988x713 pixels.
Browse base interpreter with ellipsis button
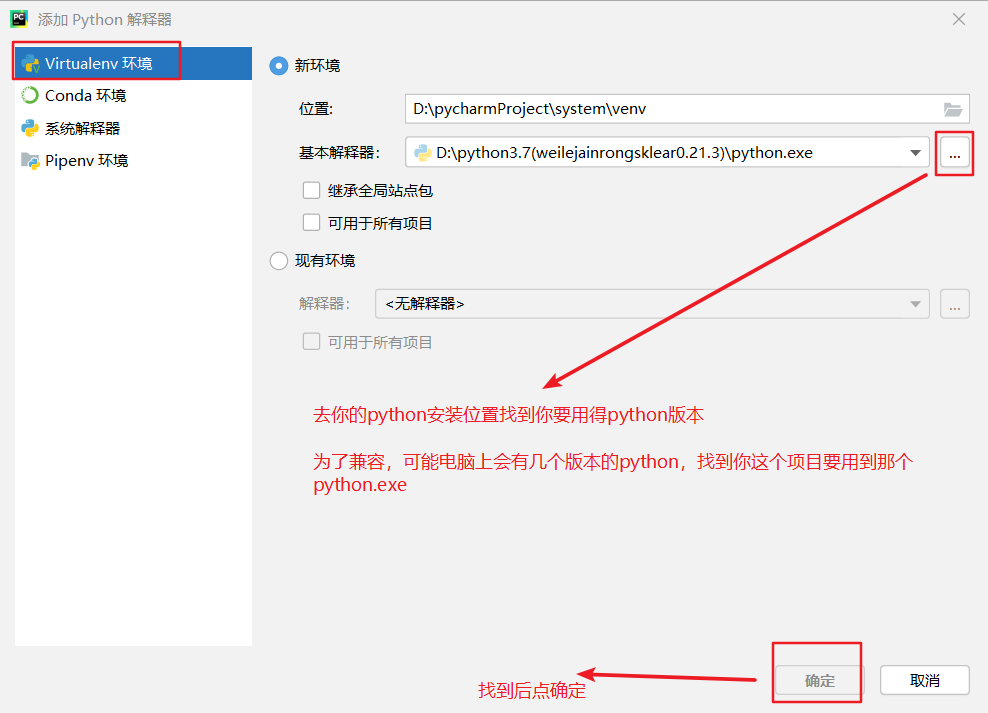click(x=955, y=153)
